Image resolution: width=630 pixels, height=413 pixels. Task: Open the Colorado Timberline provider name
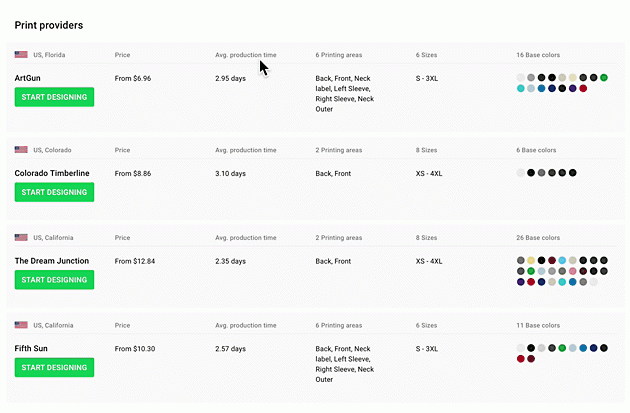52,173
